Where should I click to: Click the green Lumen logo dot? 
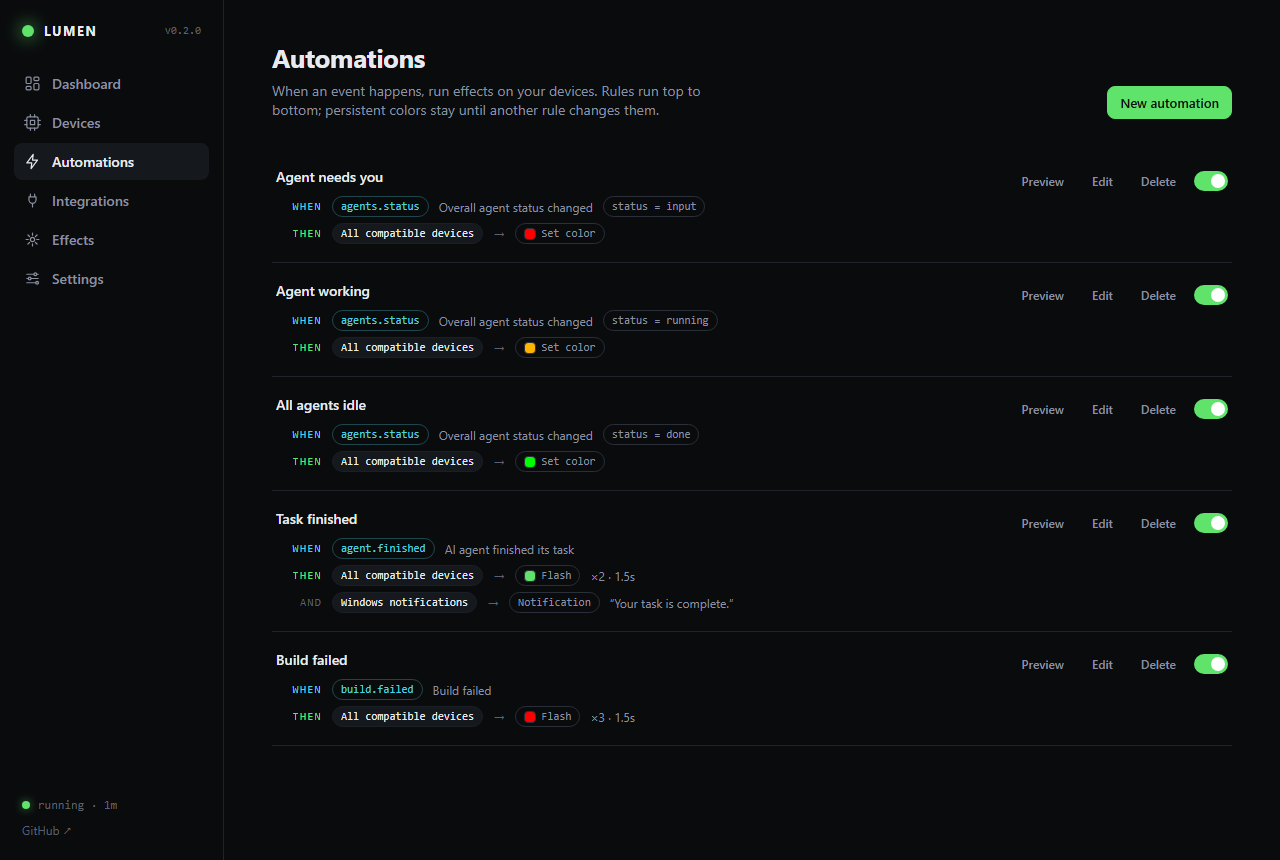[28, 31]
